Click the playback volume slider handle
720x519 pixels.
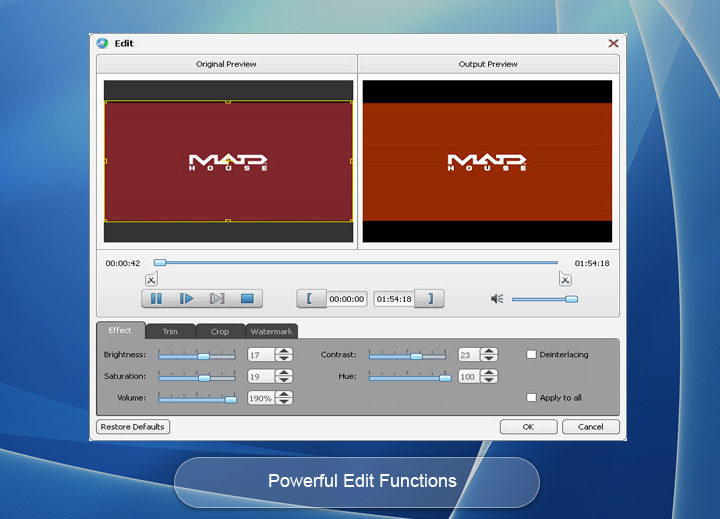572,299
